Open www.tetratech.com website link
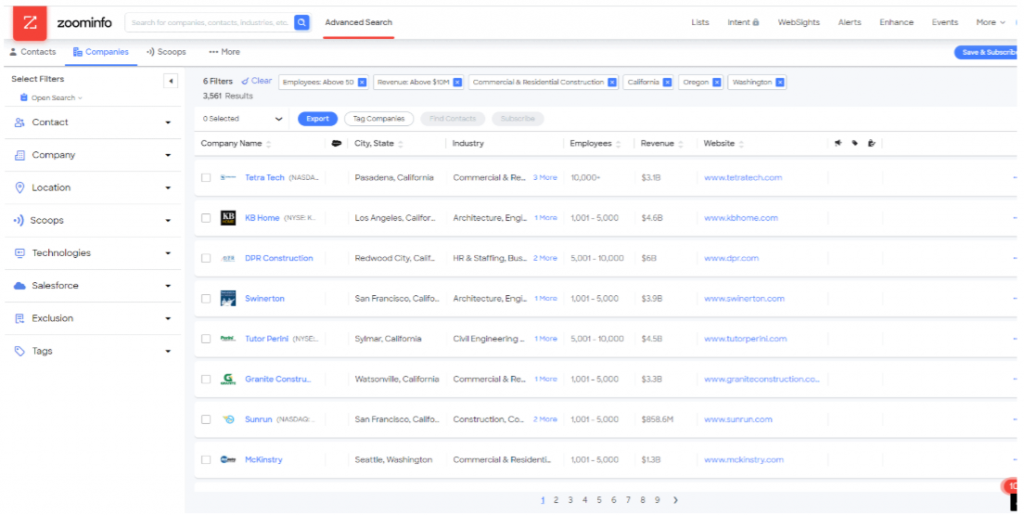Viewport: 1024px width, 515px height. coord(743,178)
